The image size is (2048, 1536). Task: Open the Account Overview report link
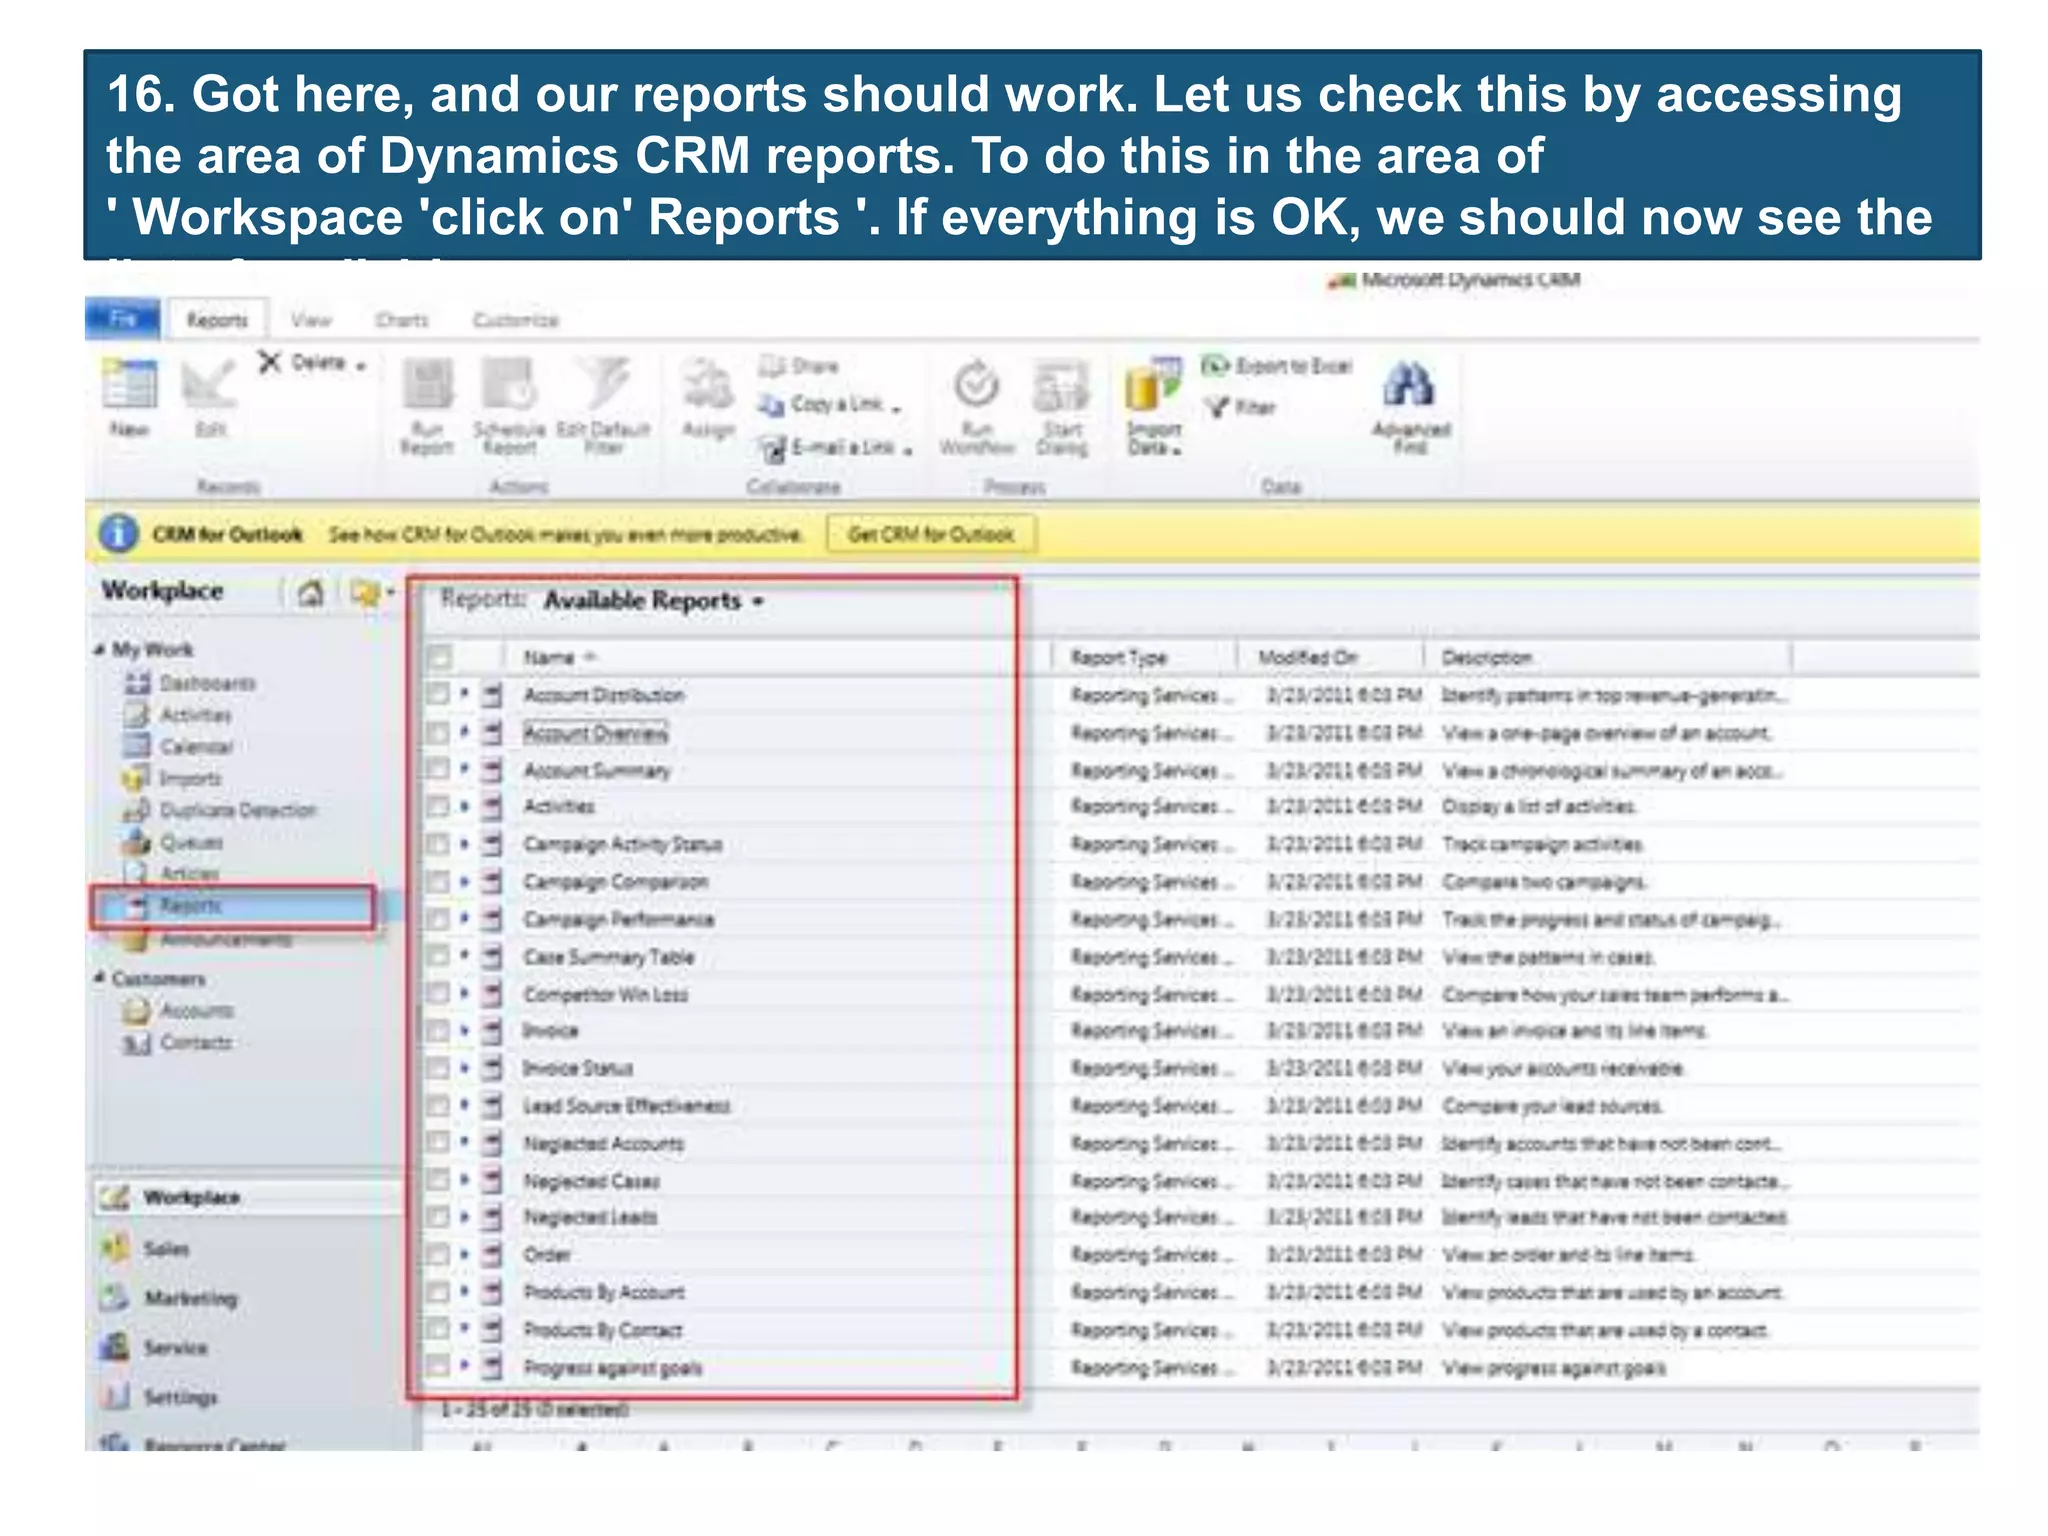click(x=595, y=733)
